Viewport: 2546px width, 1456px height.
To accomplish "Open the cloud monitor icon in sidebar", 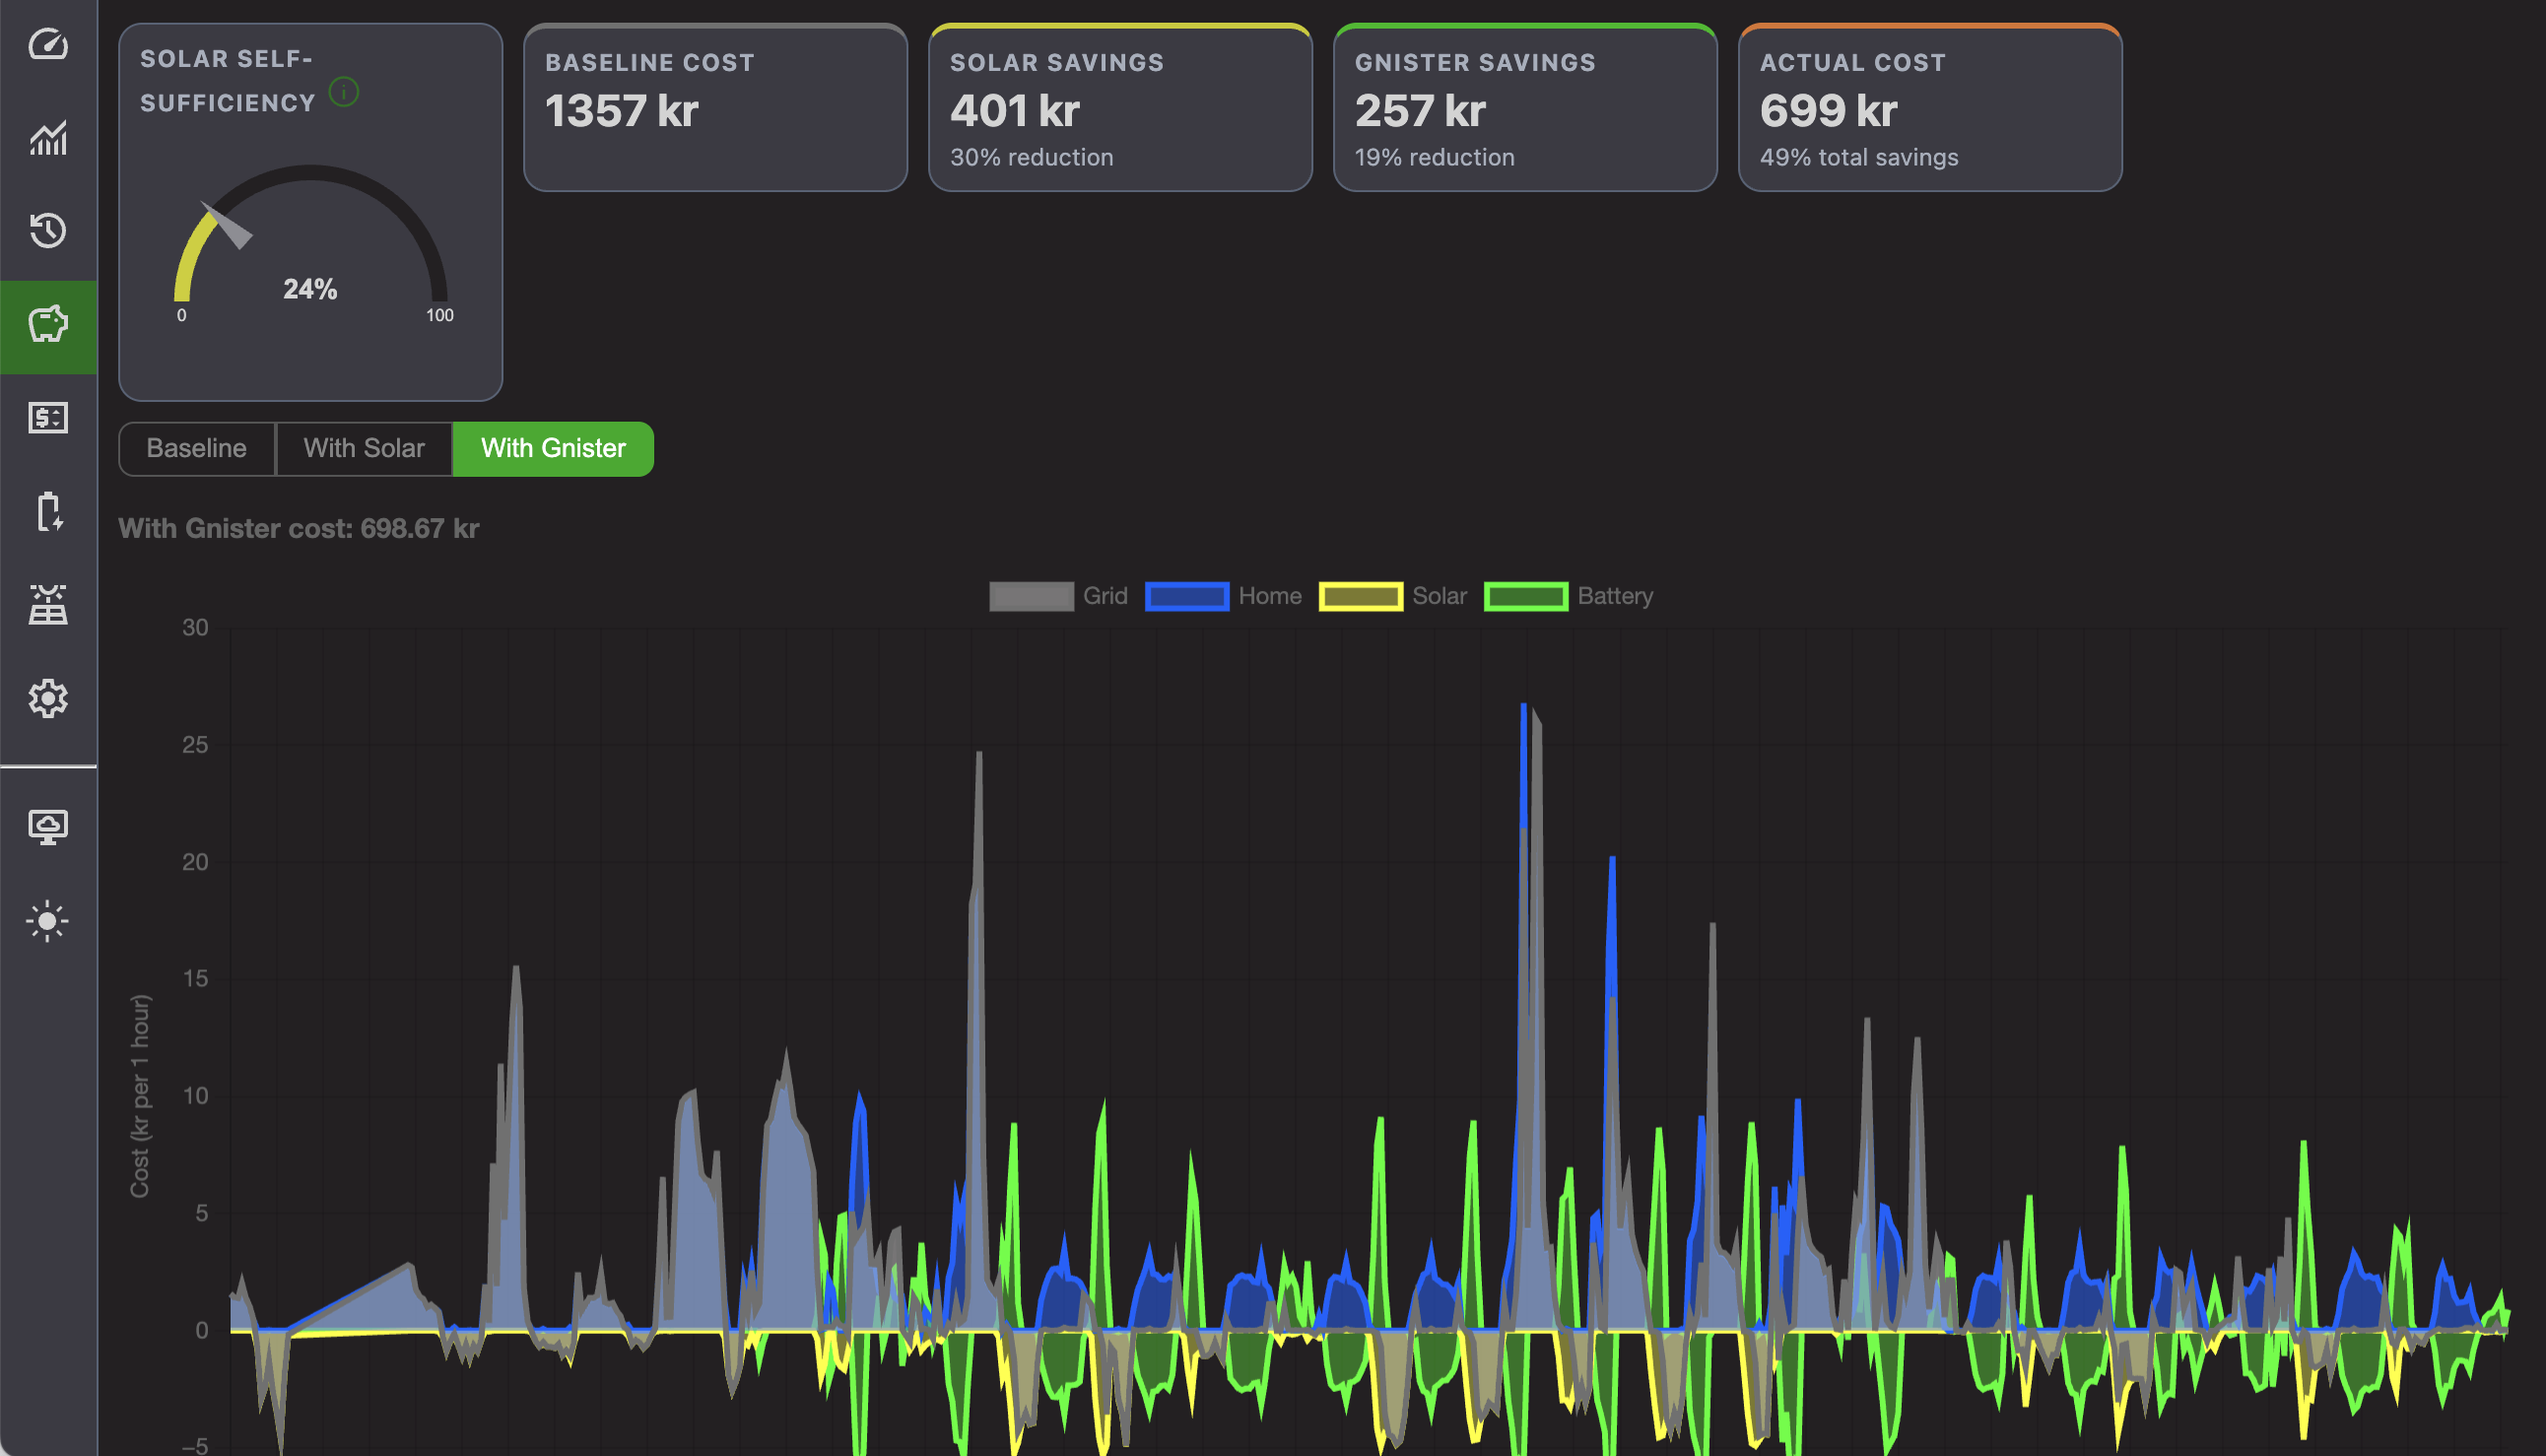I will [x=48, y=827].
